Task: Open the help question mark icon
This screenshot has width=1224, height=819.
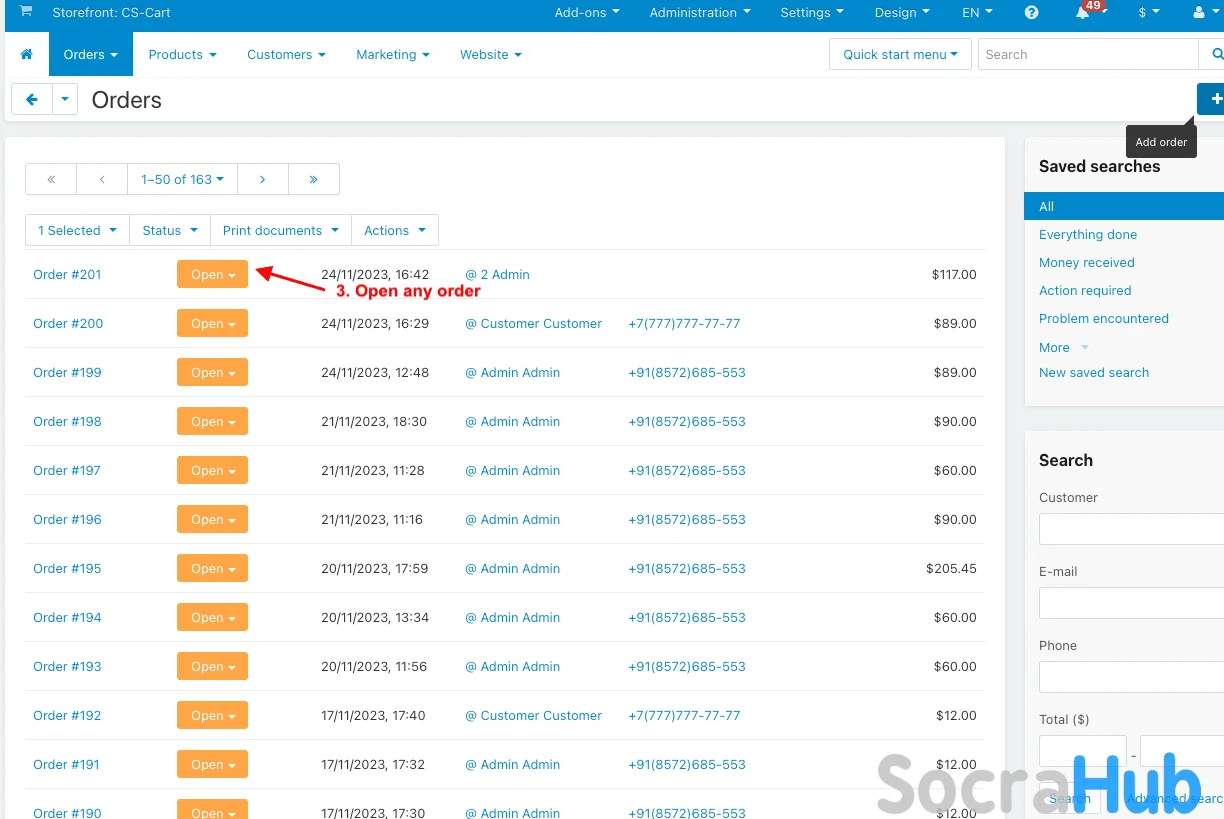Action: coord(1031,13)
